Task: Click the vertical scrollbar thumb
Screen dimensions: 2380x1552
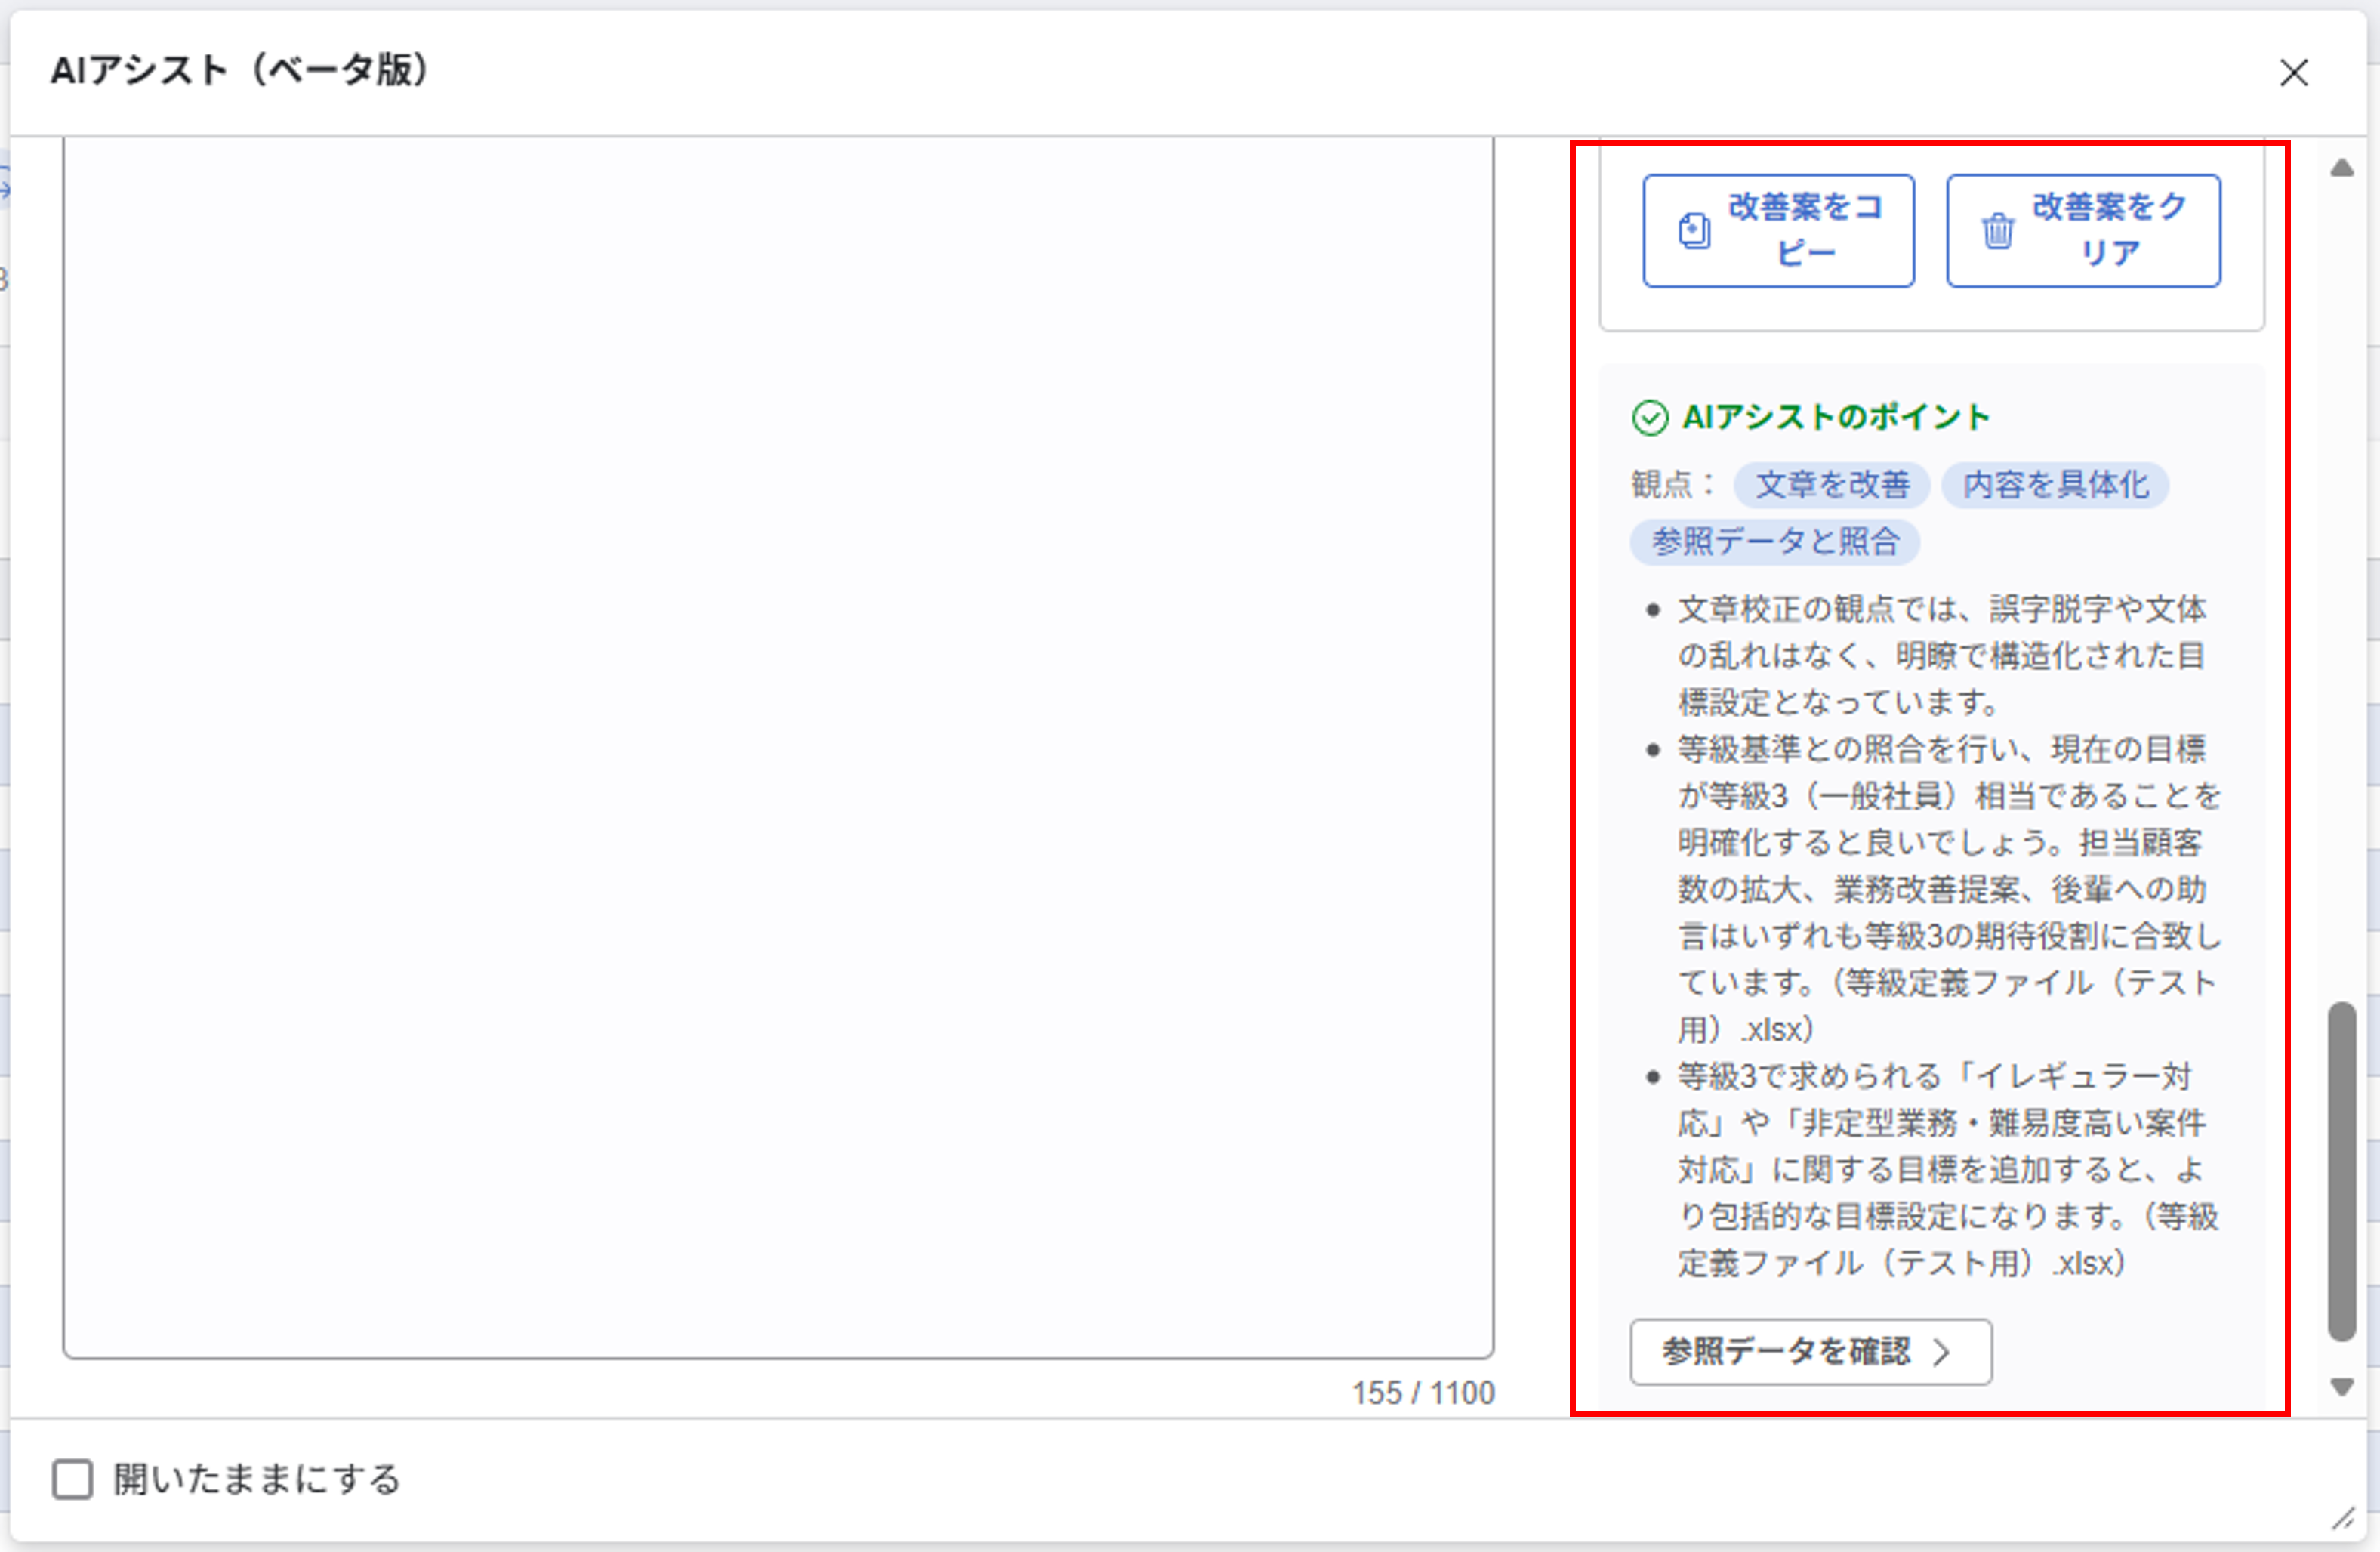Action: [x=2342, y=1170]
